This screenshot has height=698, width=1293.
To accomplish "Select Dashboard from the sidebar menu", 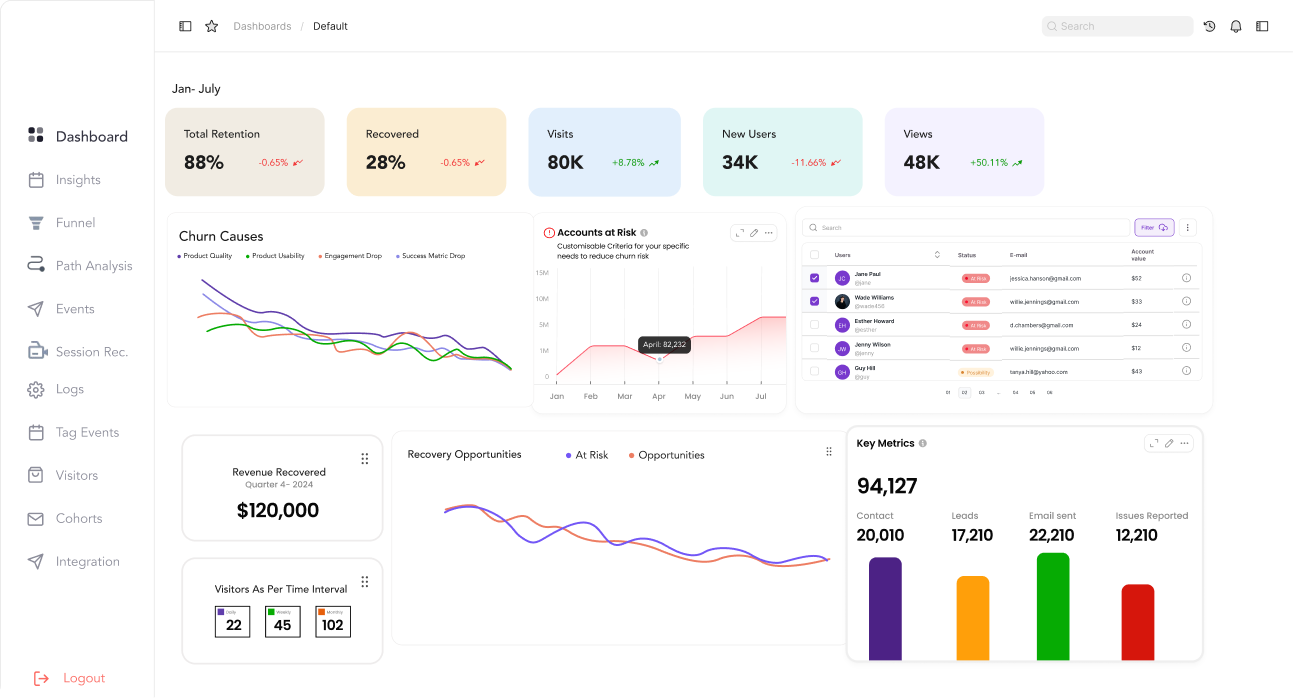I will (x=91, y=135).
